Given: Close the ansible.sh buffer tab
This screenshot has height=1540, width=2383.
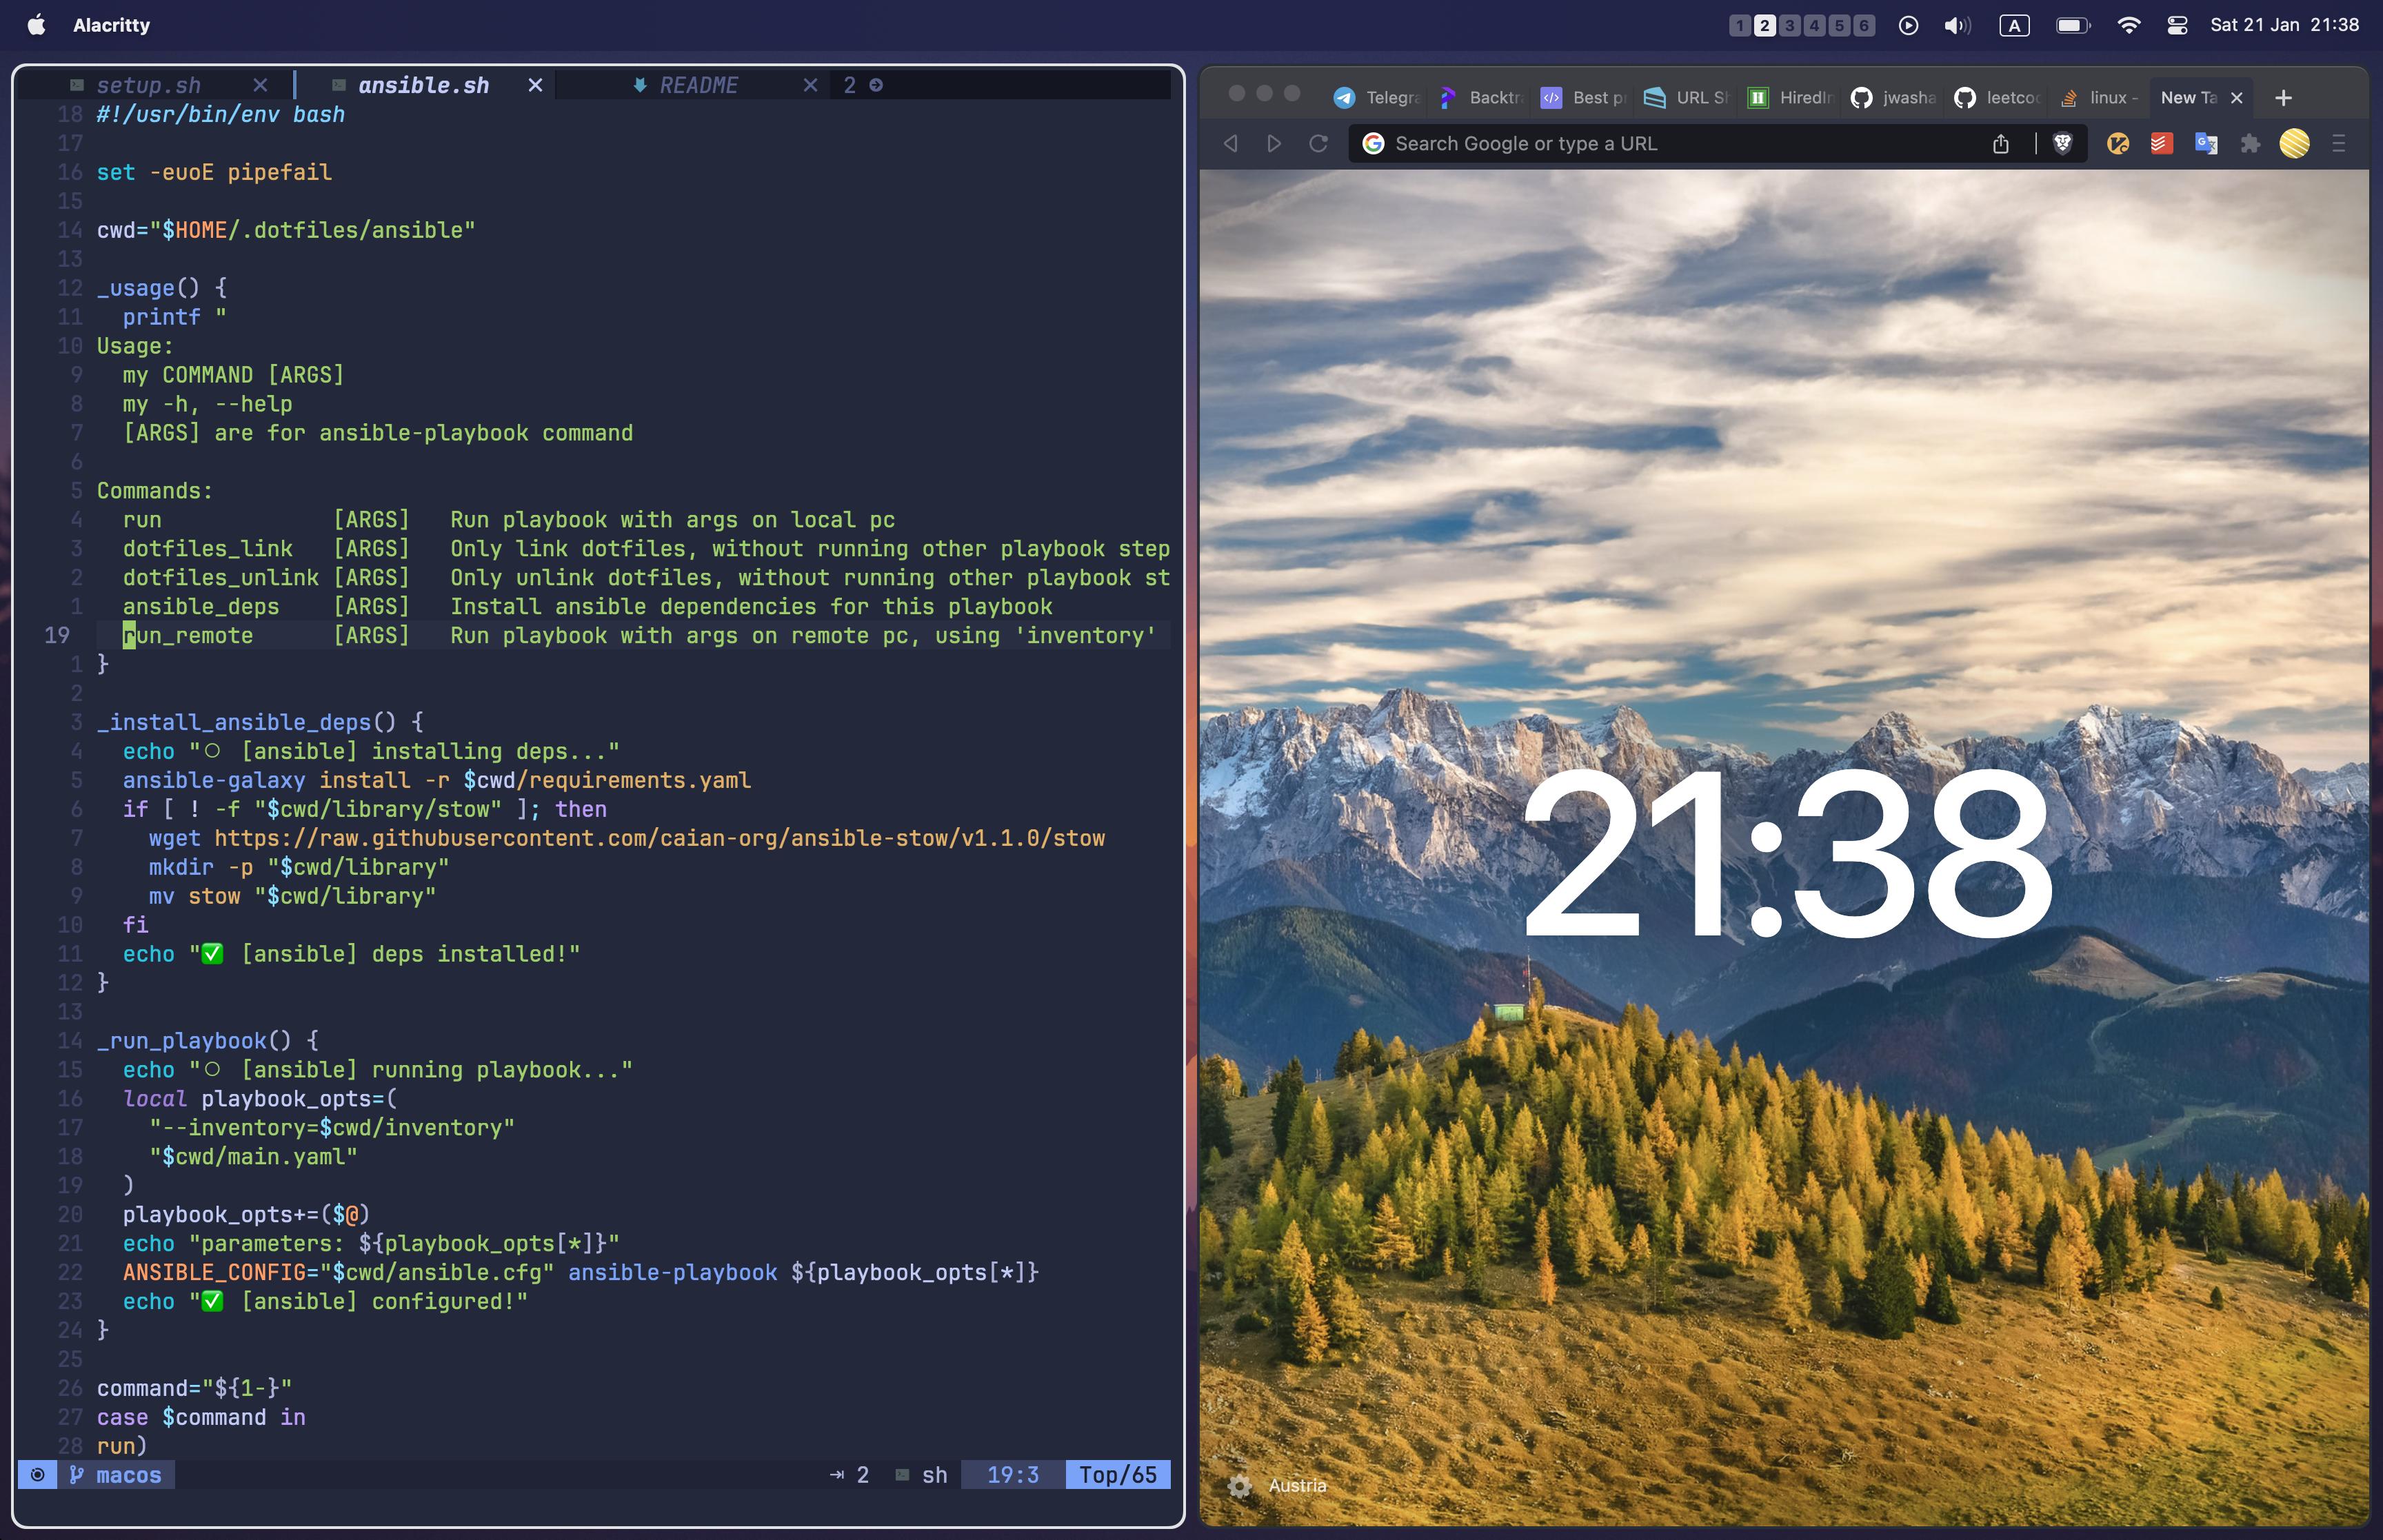Looking at the screenshot, I should 535,85.
